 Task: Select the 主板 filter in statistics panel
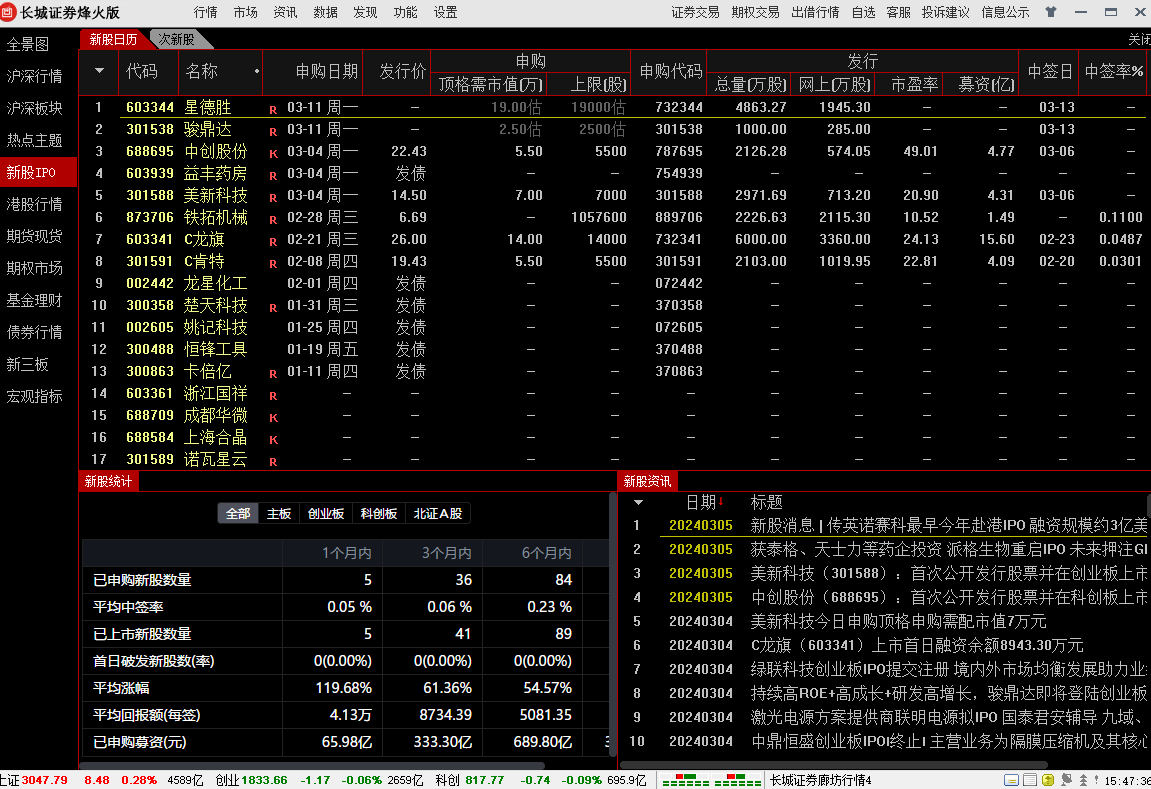[x=279, y=513]
